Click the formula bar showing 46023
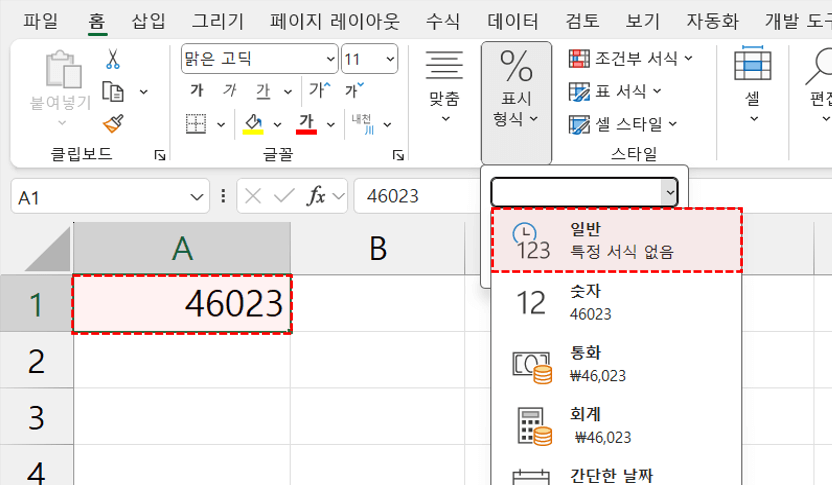The height and width of the screenshot is (485, 832). (417, 196)
